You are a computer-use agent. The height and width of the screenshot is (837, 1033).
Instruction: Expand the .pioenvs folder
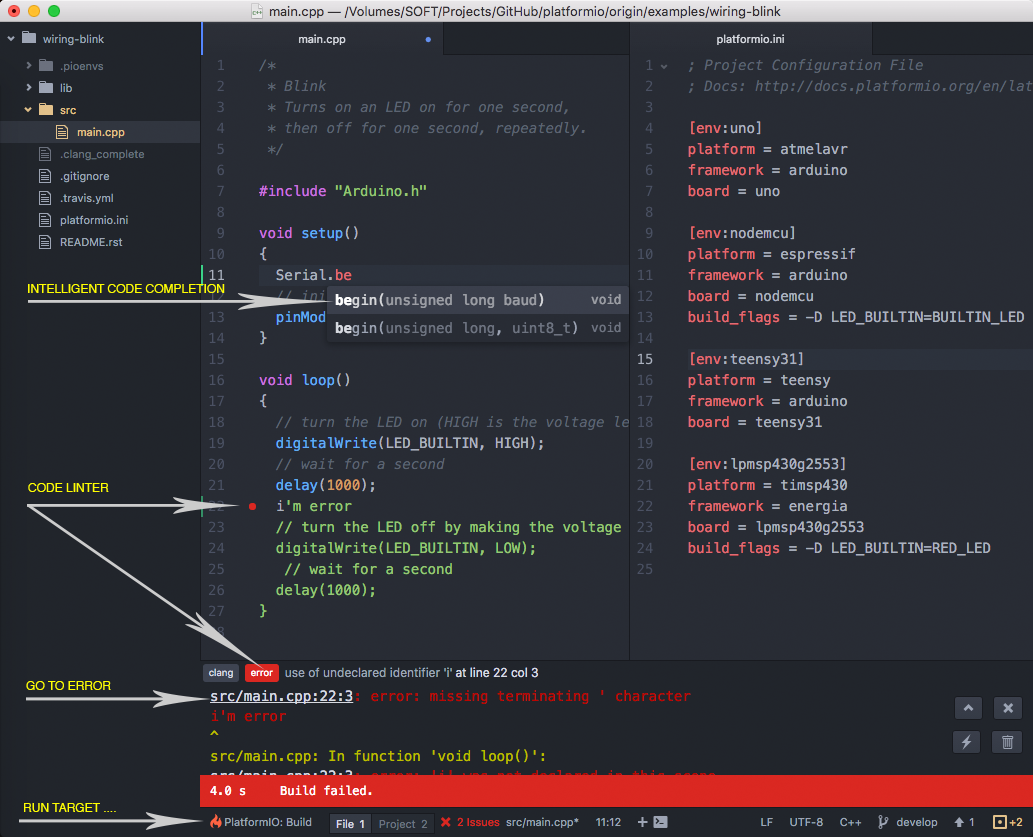pyautogui.click(x=28, y=65)
